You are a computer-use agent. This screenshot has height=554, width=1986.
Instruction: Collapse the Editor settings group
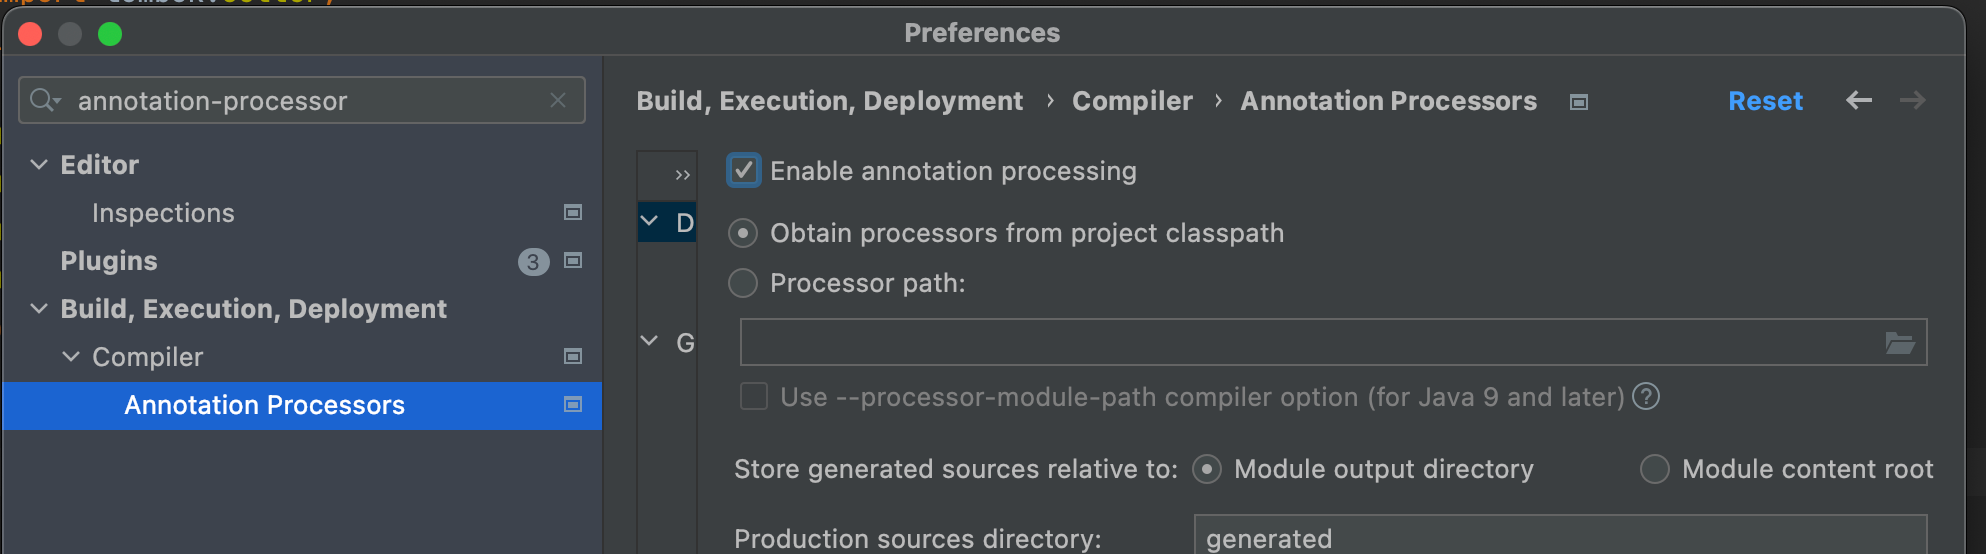click(x=39, y=164)
